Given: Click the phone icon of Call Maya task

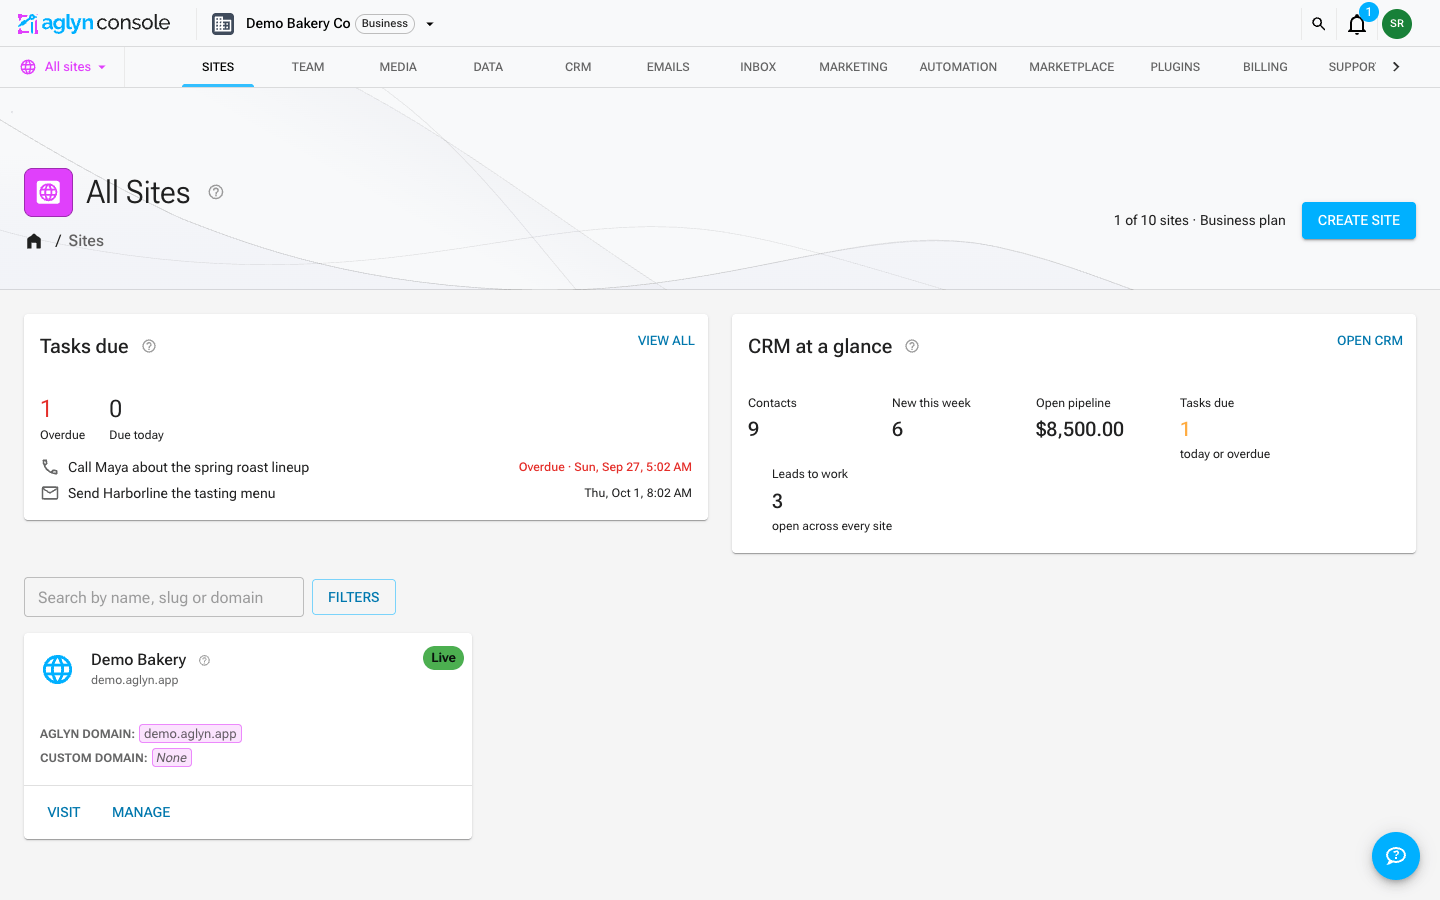Looking at the screenshot, I should click(50, 467).
